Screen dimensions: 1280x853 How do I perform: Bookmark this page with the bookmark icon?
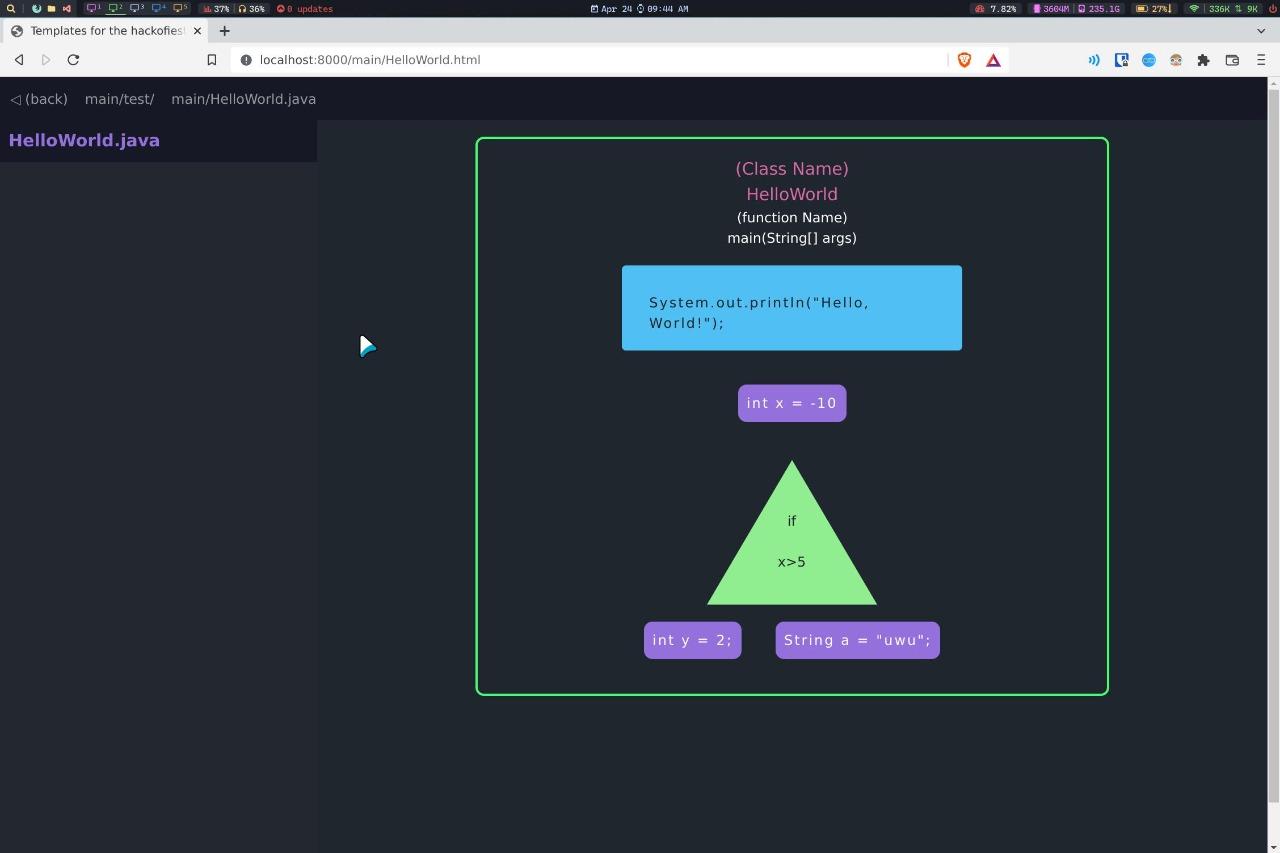(x=212, y=60)
